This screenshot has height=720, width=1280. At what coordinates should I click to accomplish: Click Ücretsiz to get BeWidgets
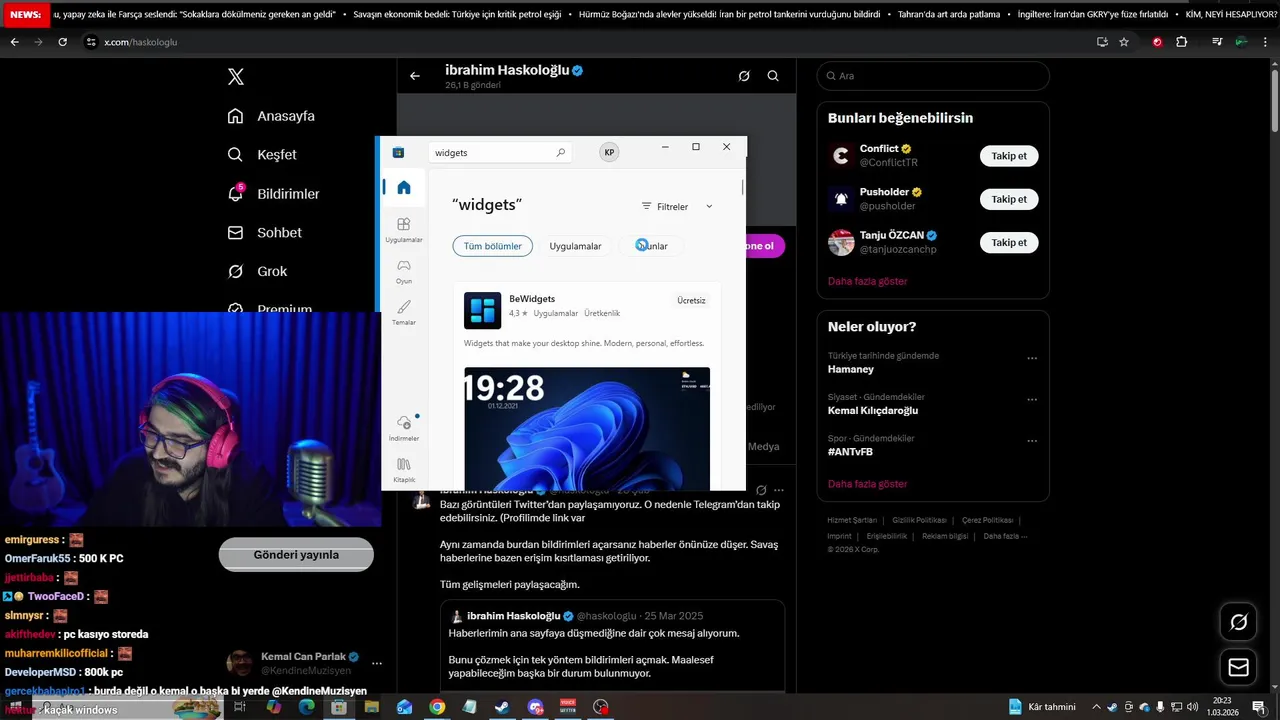coord(691,301)
